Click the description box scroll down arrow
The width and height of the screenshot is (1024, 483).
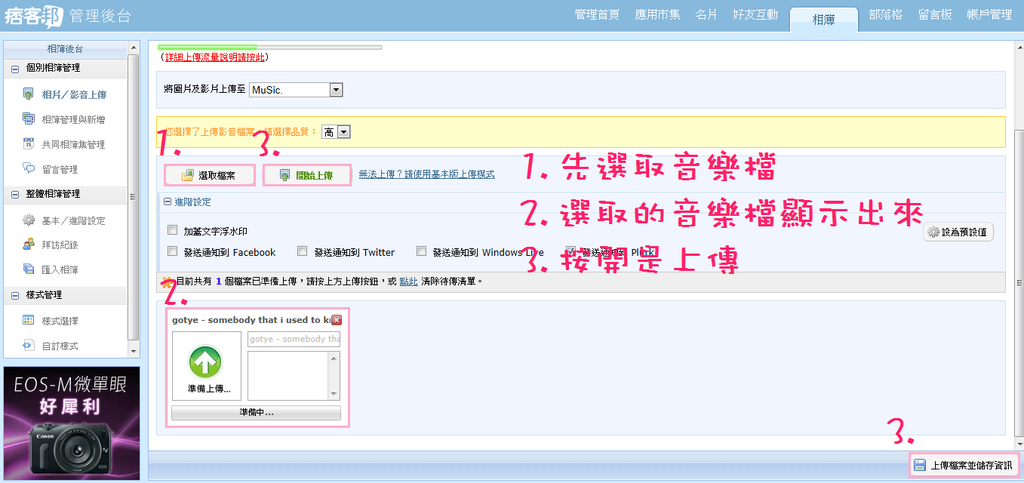[335, 394]
